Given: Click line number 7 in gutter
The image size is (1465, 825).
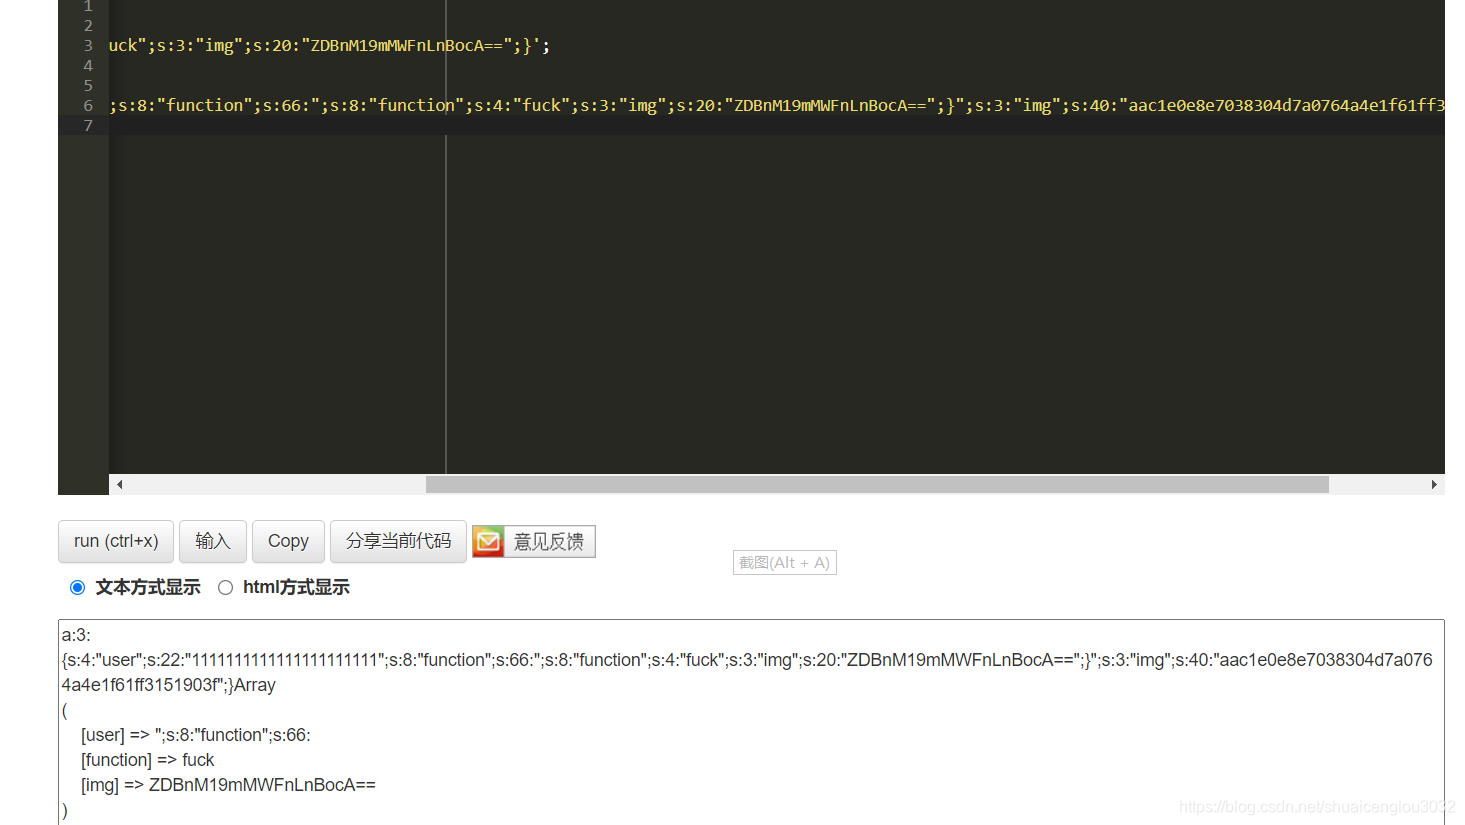Looking at the screenshot, I should (x=88, y=125).
